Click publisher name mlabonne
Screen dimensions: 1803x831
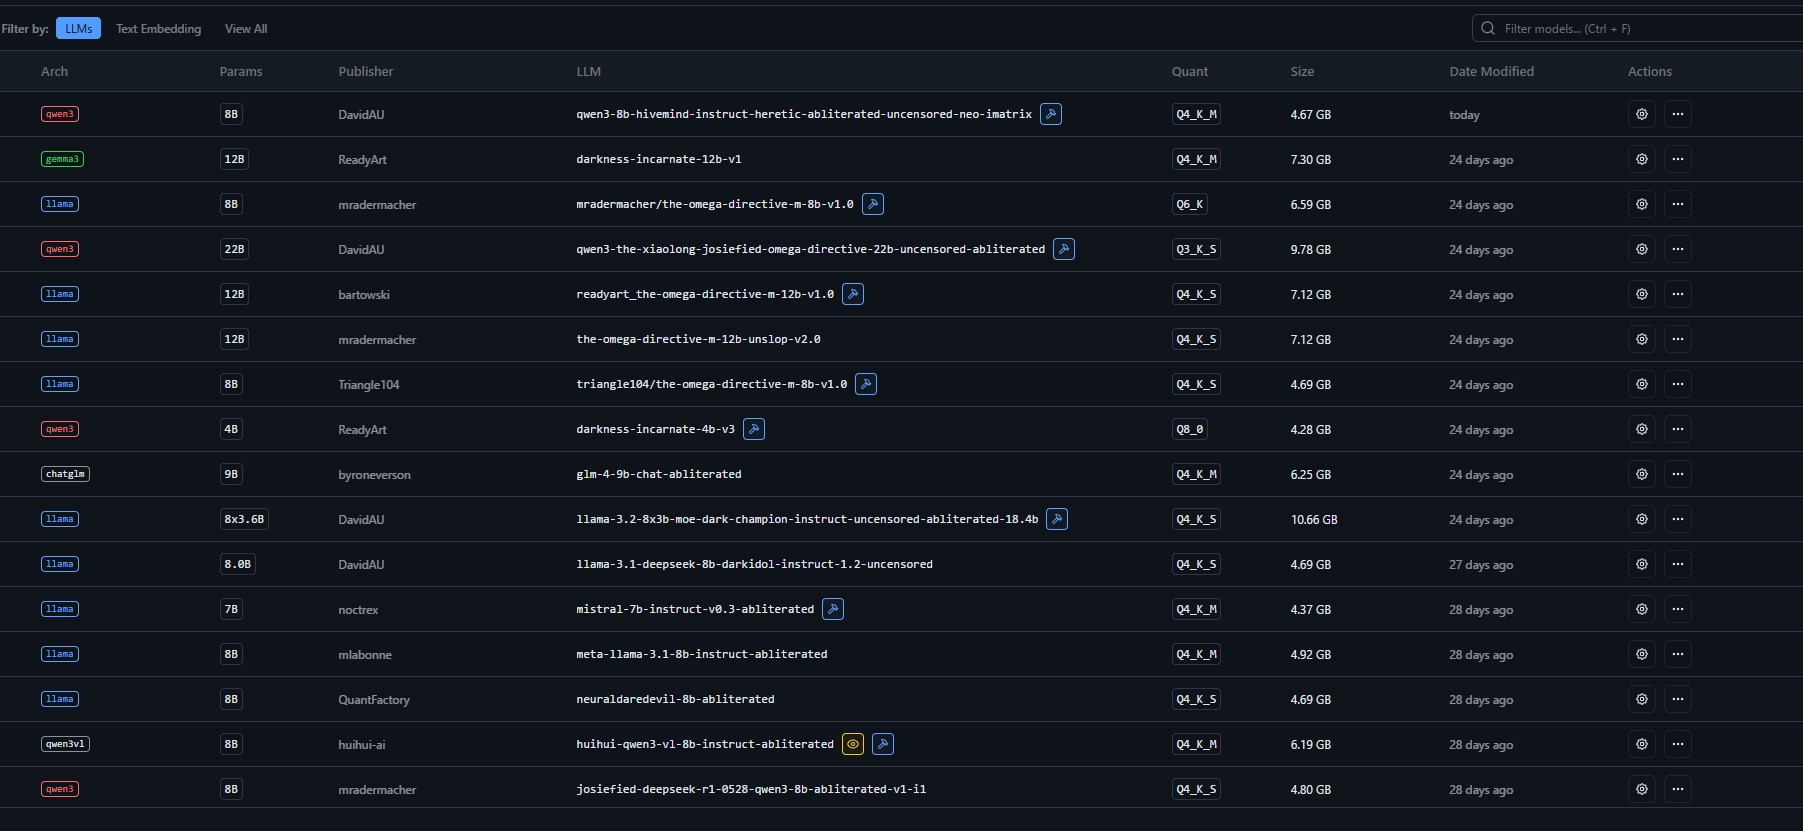[x=365, y=655]
